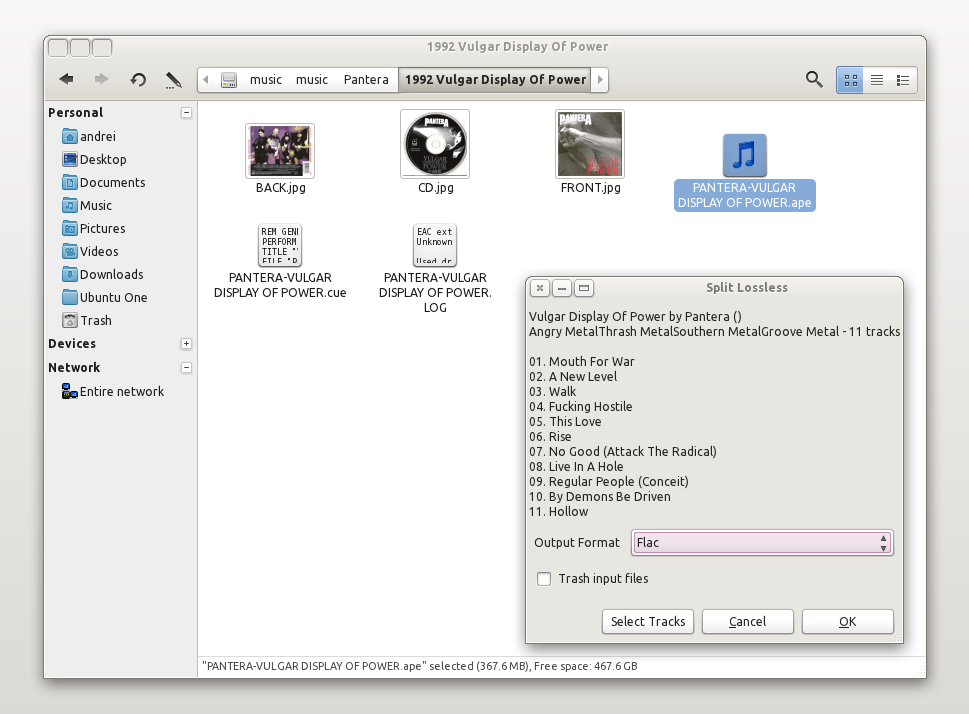Select the PANTERA-VULGAR DISPLAY OF POWER.LOG file
The image size is (969, 714).
tap(435, 269)
